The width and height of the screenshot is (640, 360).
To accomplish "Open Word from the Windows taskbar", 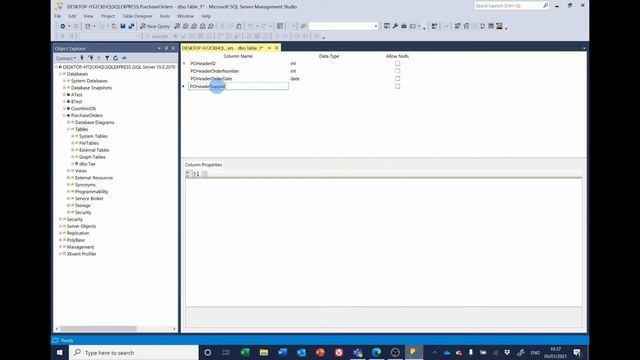I will (x=282, y=352).
